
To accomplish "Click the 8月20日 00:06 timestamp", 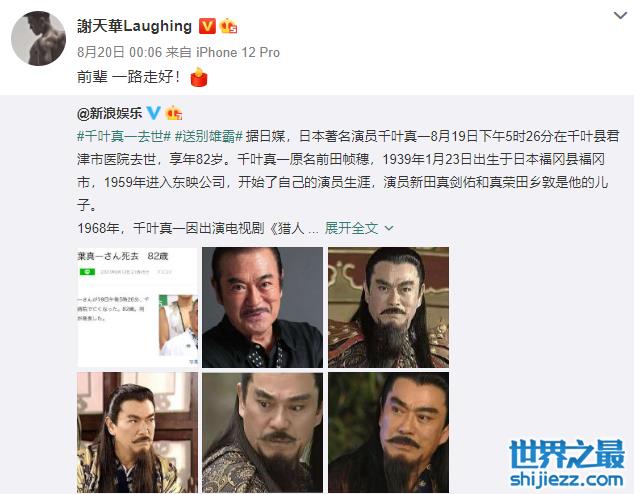I will [x=120, y=53].
